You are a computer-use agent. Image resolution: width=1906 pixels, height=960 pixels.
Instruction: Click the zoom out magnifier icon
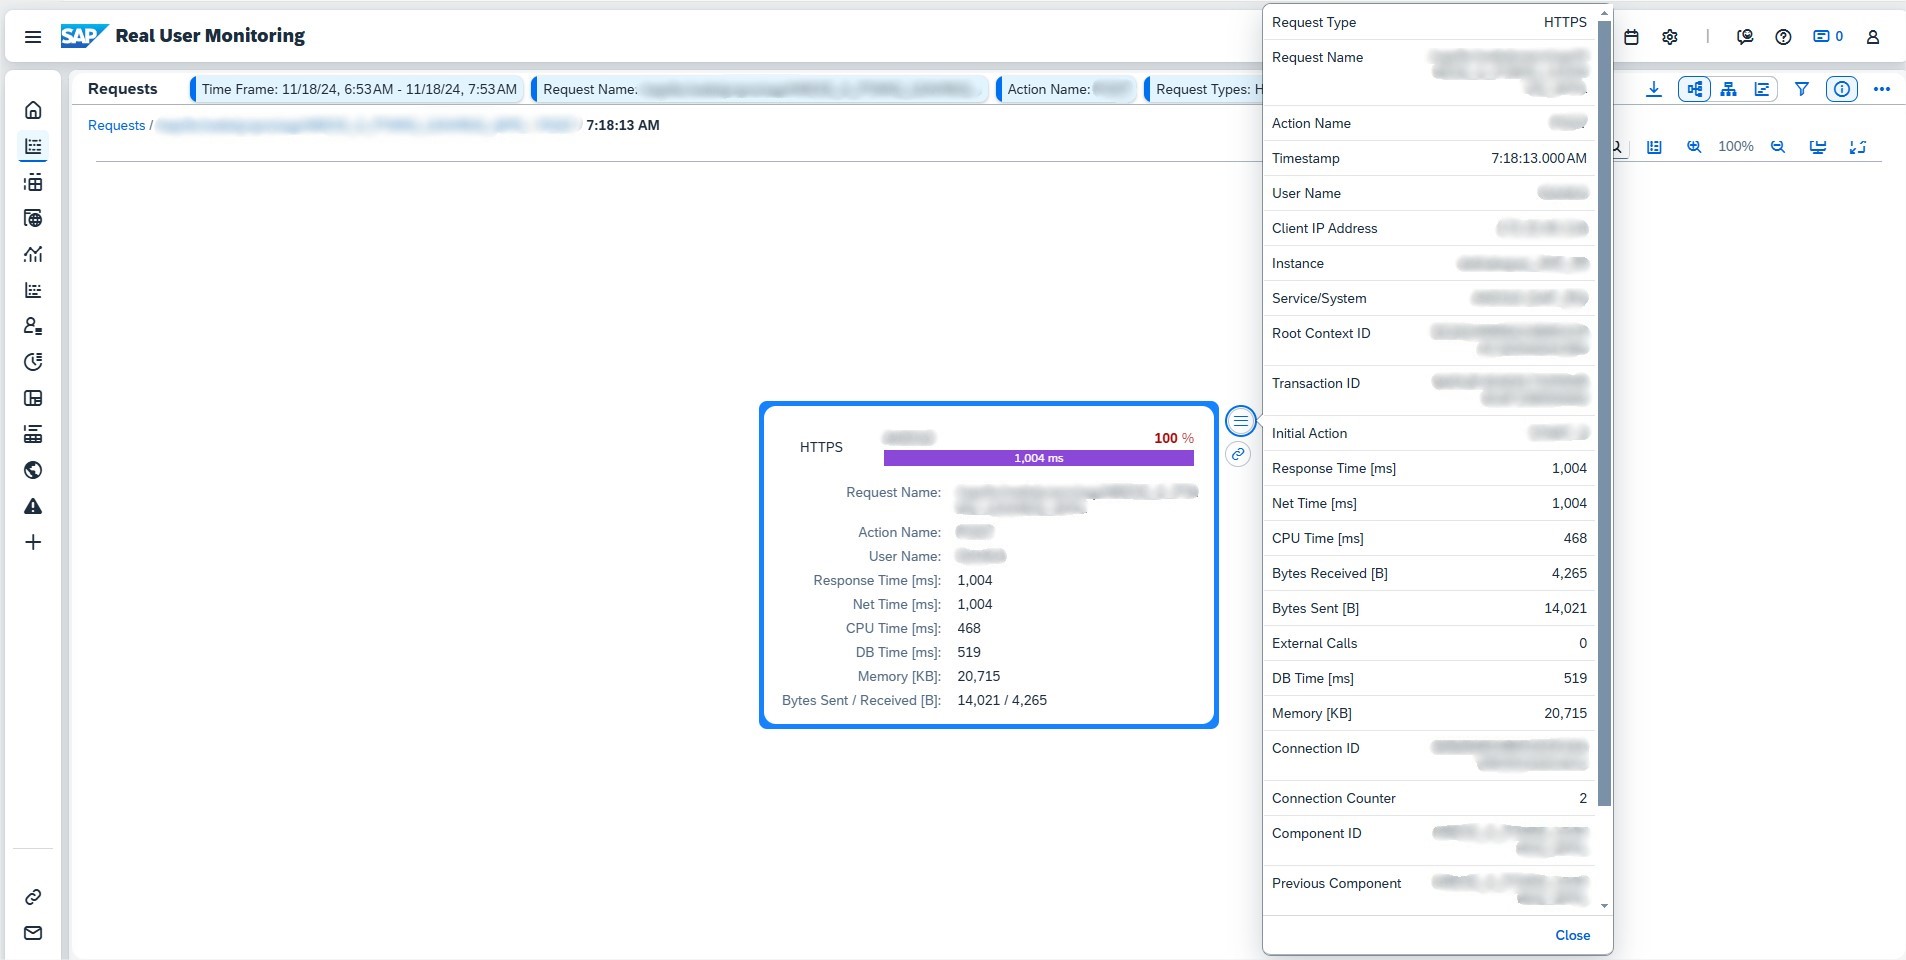(x=1778, y=147)
